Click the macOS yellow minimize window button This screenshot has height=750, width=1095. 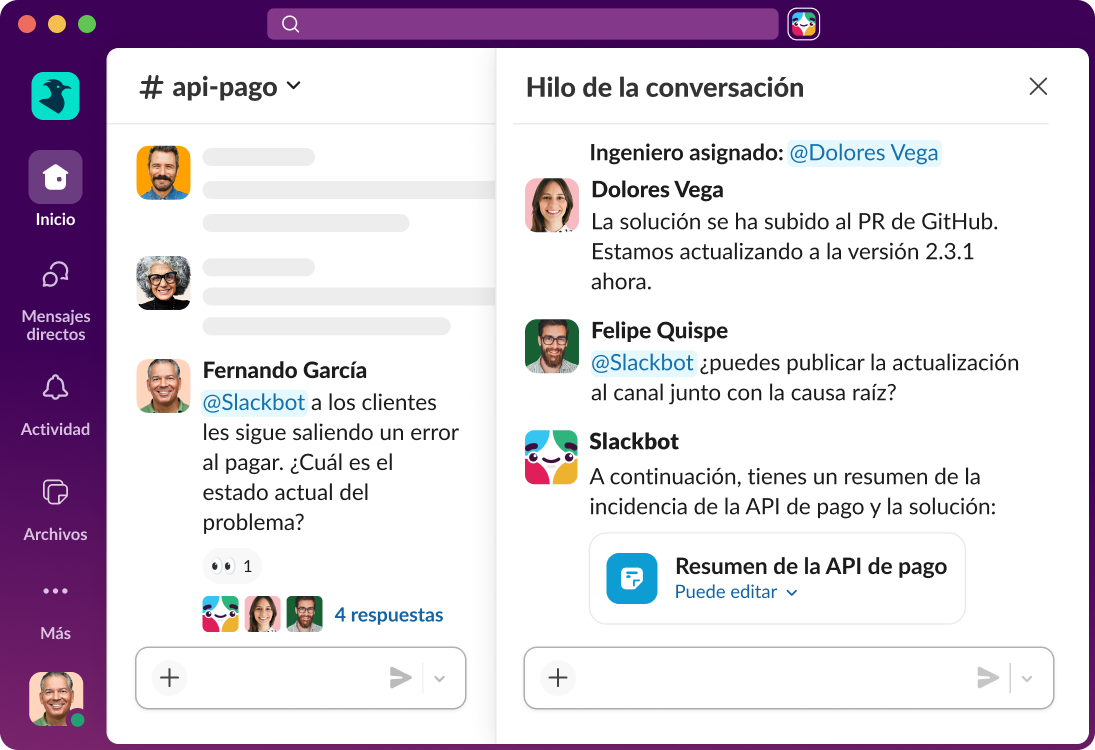[x=57, y=24]
